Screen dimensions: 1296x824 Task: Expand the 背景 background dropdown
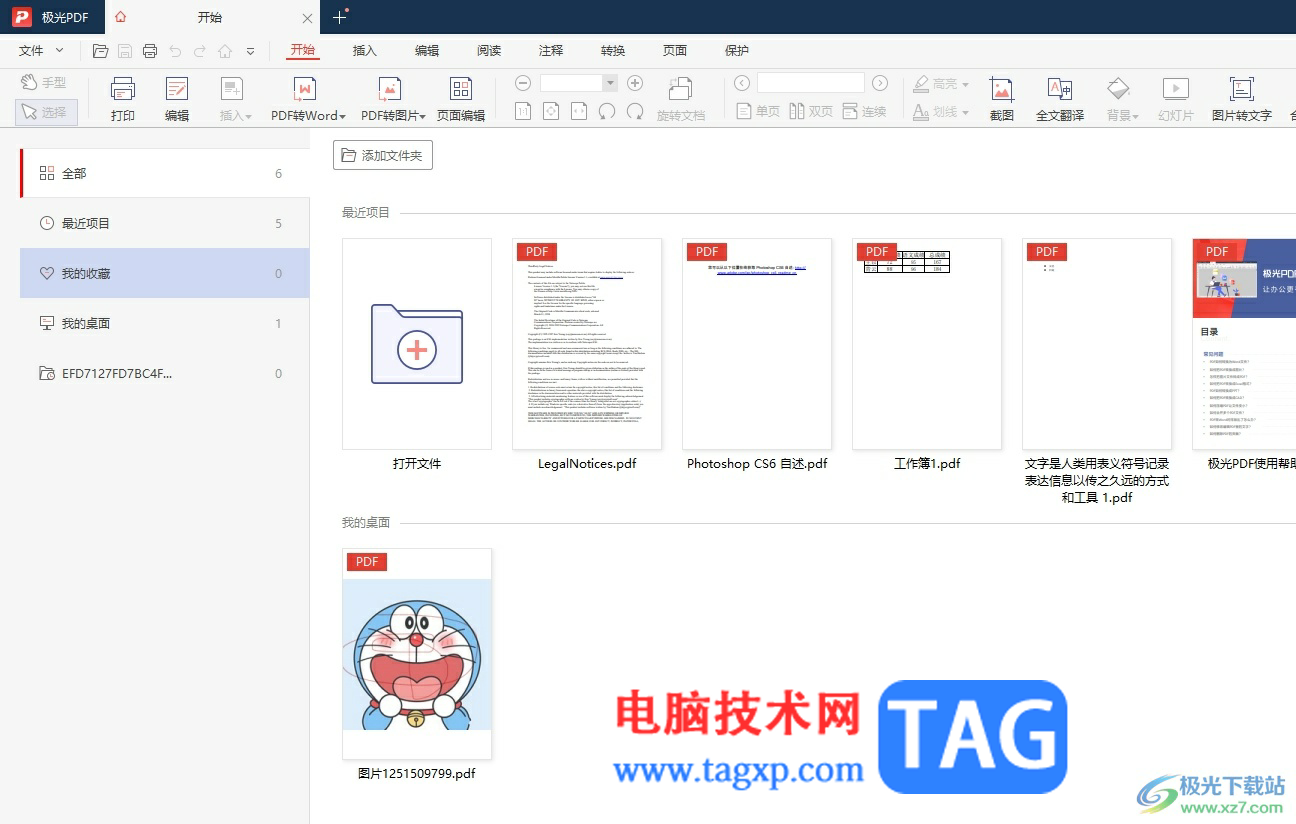[1122, 99]
